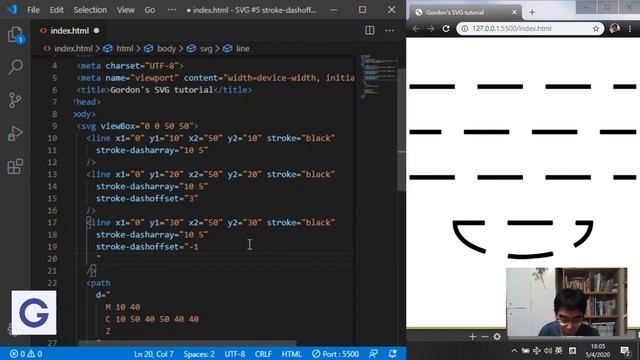Go forward in the browser
Screen dimensions: 640x360
[431, 29]
